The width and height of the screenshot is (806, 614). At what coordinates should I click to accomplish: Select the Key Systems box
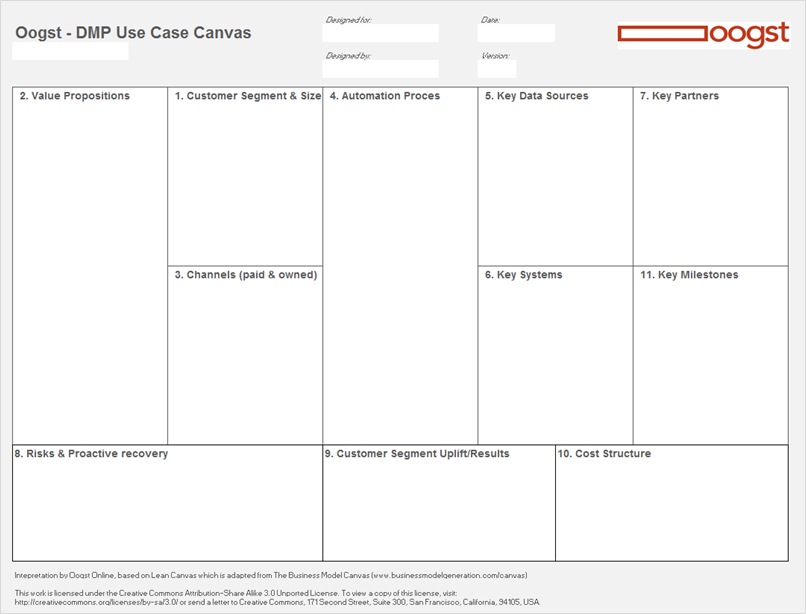pyautogui.click(x=555, y=358)
